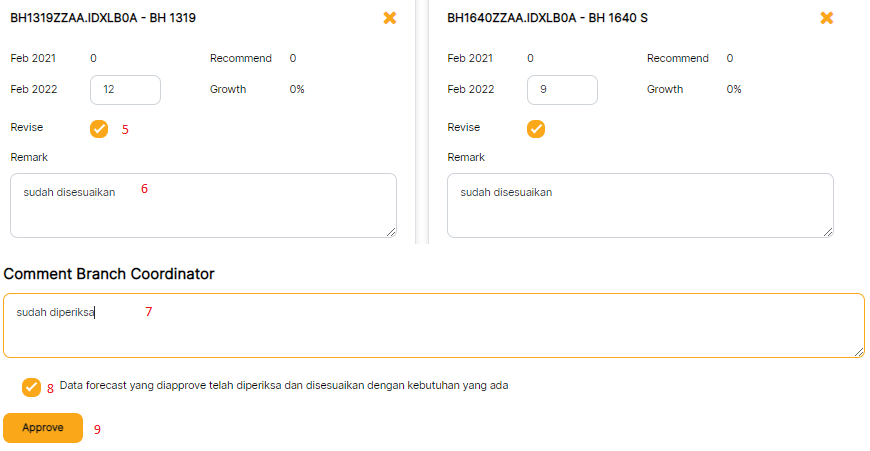Uncheck the data forecast confirmation checkbox

32,387
